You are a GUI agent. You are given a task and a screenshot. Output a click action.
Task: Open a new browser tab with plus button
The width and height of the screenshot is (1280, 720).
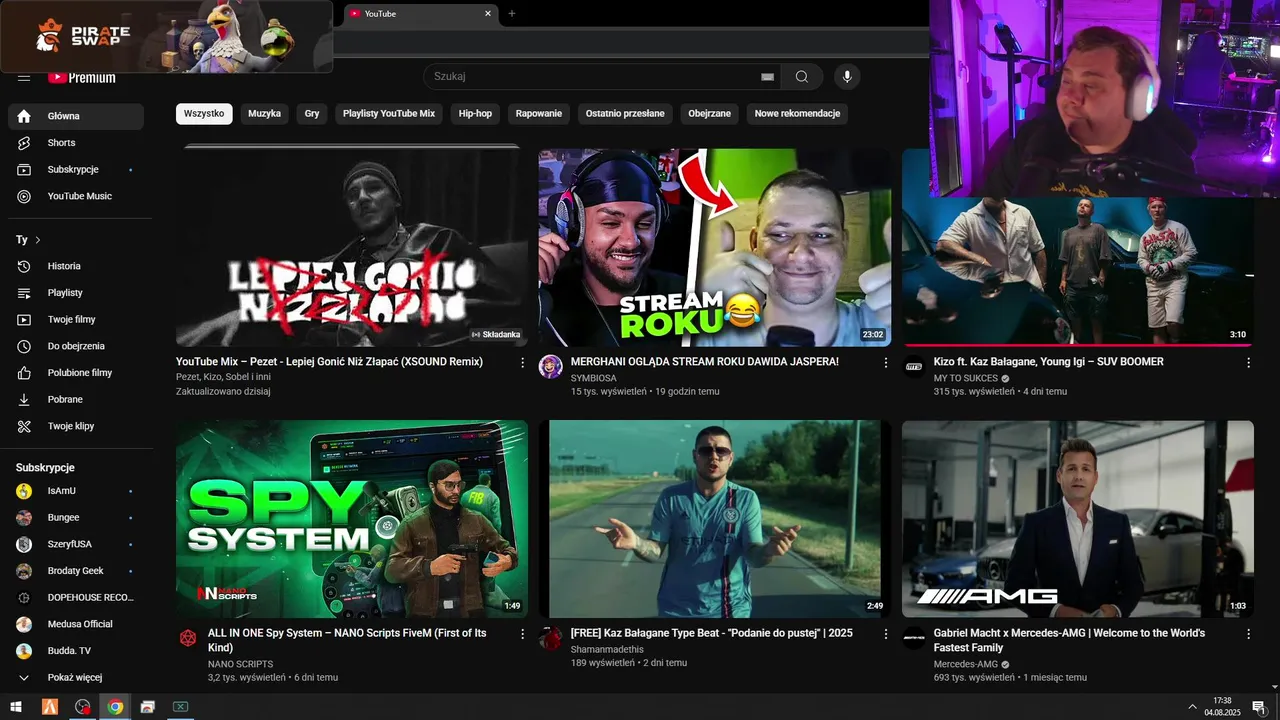(512, 14)
